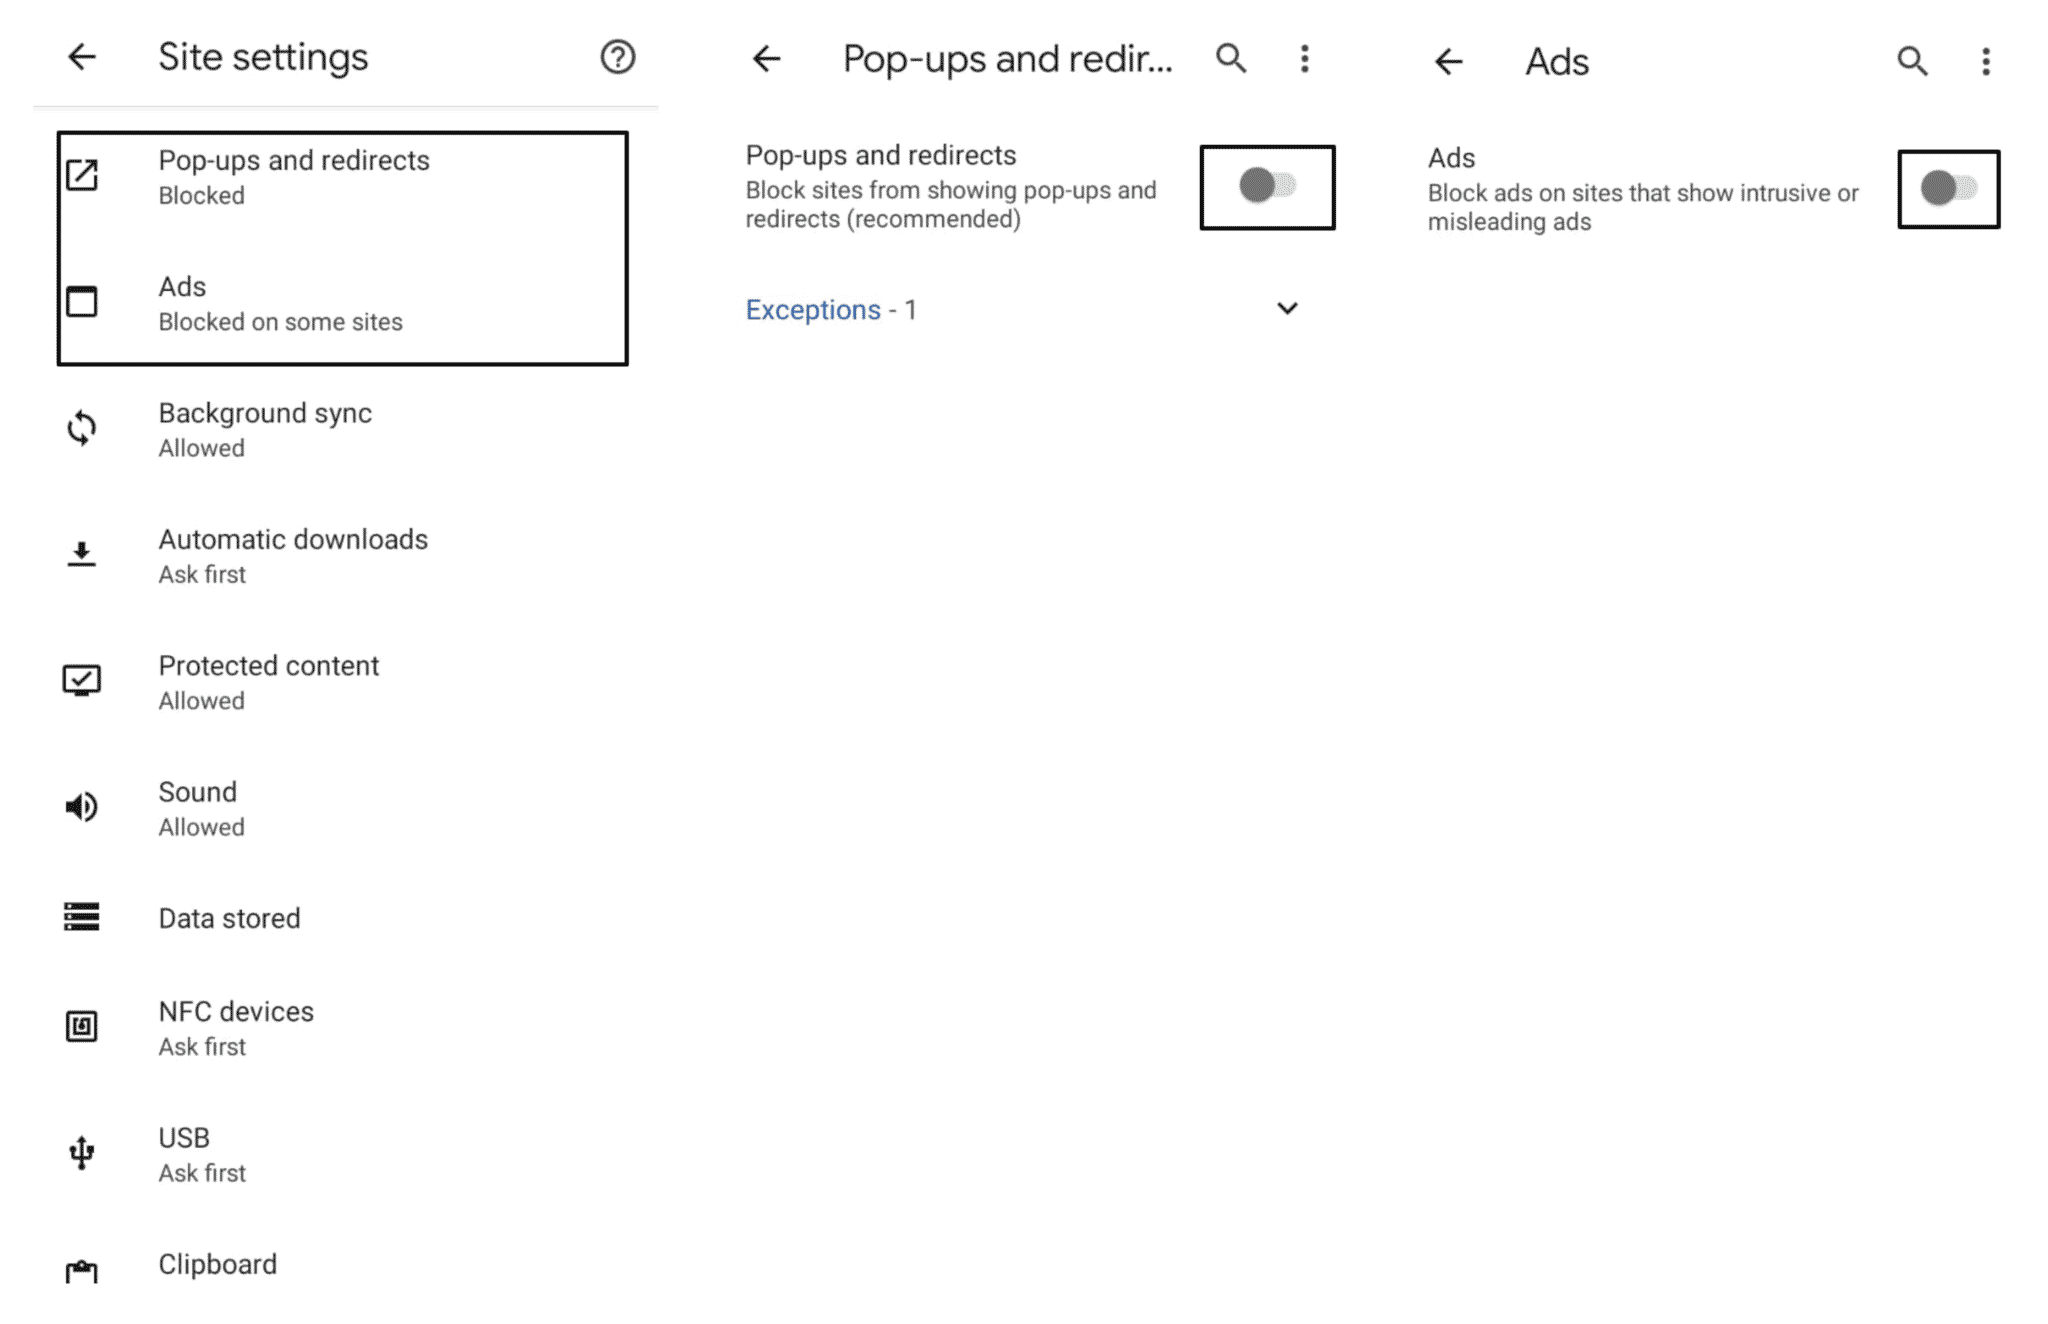
Task: Click the Automatic downloads icon
Action: (x=81, y=554)
